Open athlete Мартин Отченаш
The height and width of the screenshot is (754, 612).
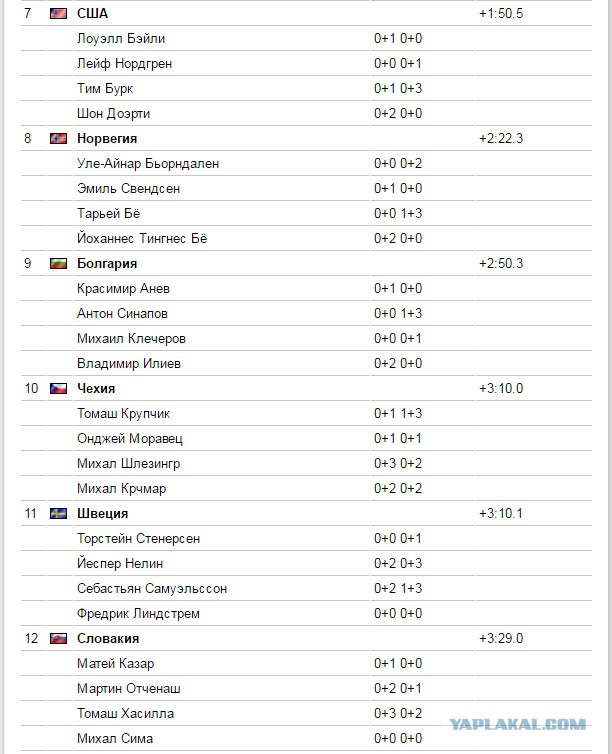pos(129,689)
